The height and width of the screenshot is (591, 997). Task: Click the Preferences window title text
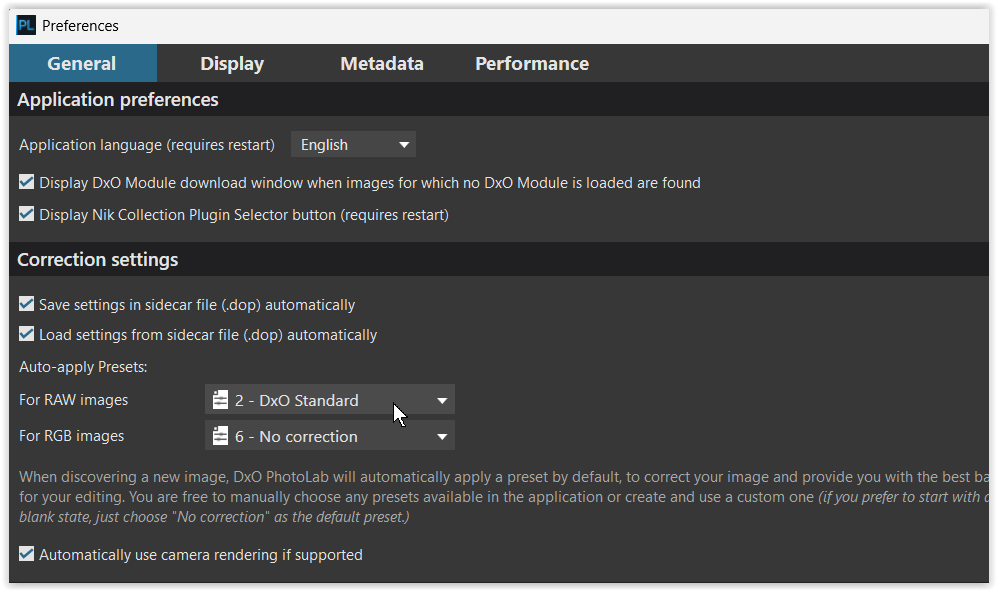pyautogui.click(x=80, y=26)
